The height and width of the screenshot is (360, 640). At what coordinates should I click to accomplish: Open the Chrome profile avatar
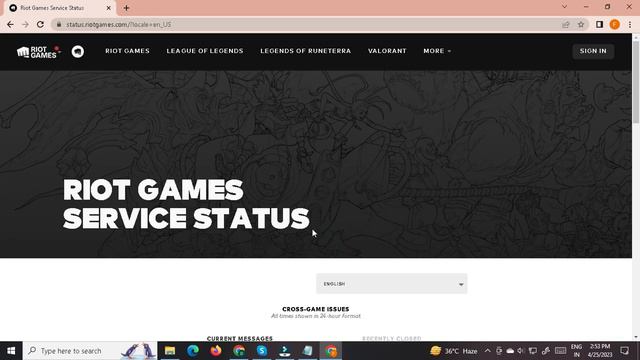pyautogui.click(x=615, y=24)
